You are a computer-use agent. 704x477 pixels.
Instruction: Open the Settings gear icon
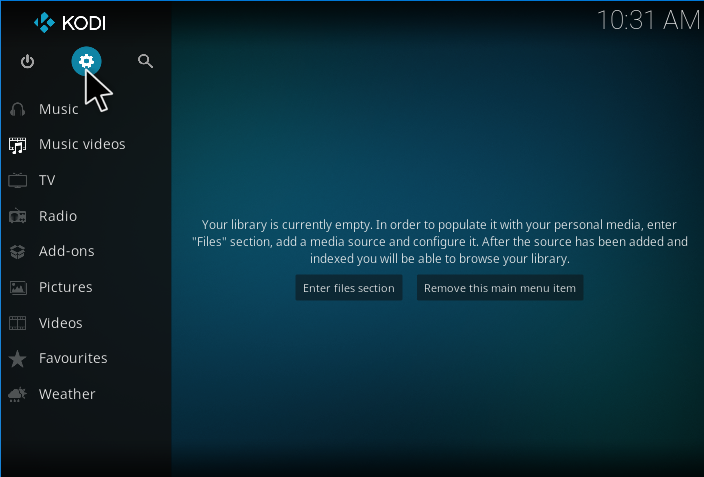86,61
